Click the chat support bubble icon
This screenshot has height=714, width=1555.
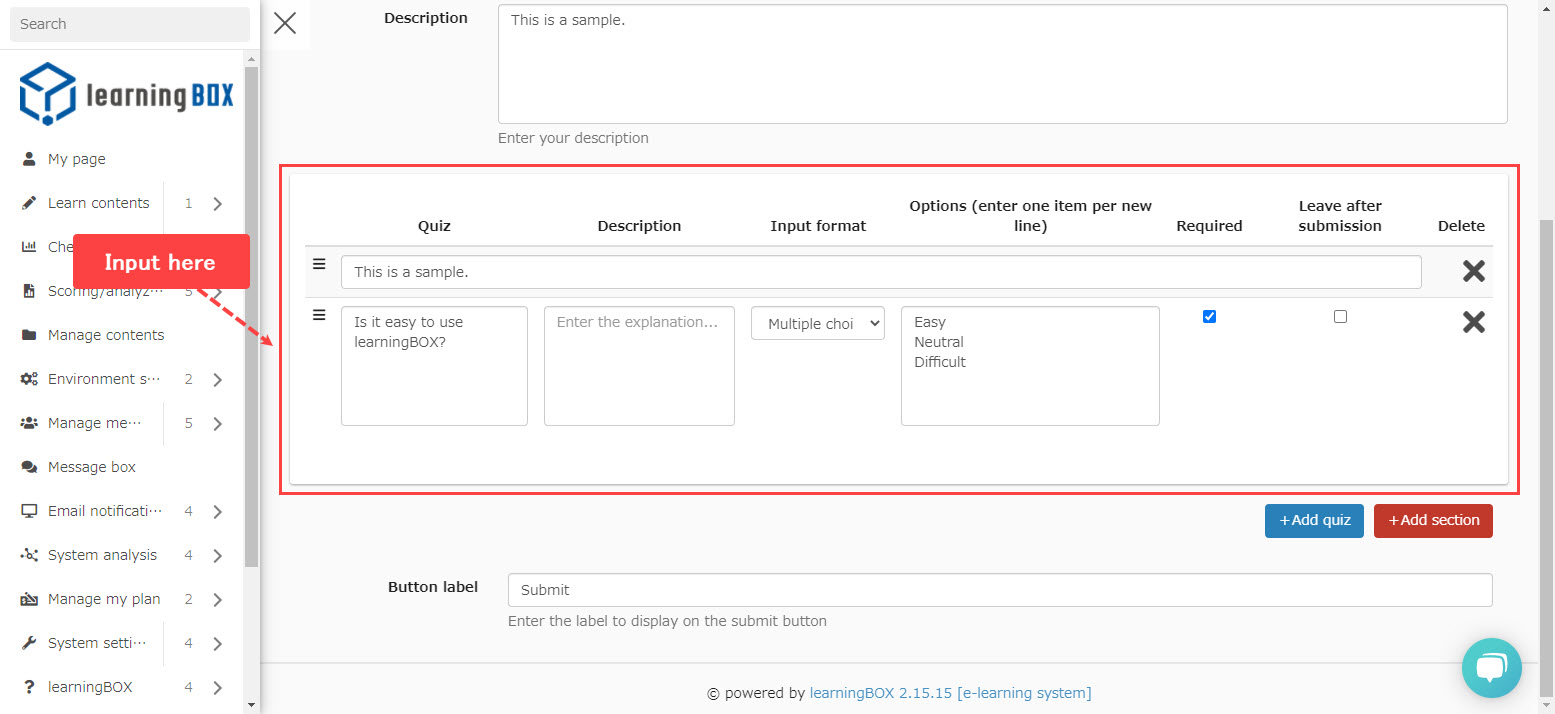(1491, 668)
